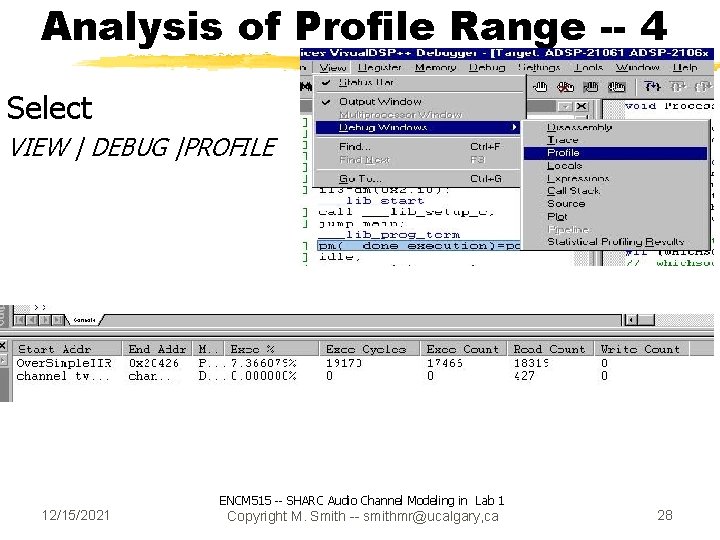
Task: Click the End Addr column header
Action: (157, 349)
